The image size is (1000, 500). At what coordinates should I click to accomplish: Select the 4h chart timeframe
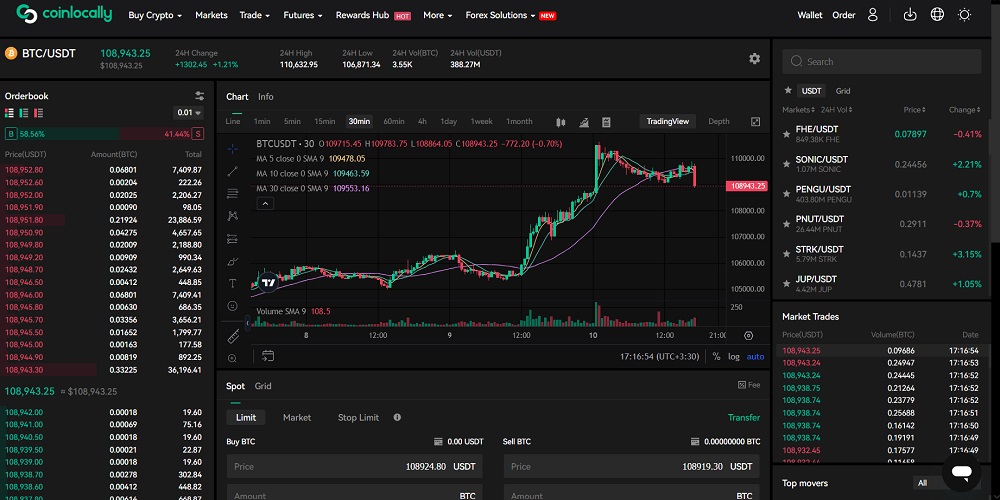(x=422, y=122)
